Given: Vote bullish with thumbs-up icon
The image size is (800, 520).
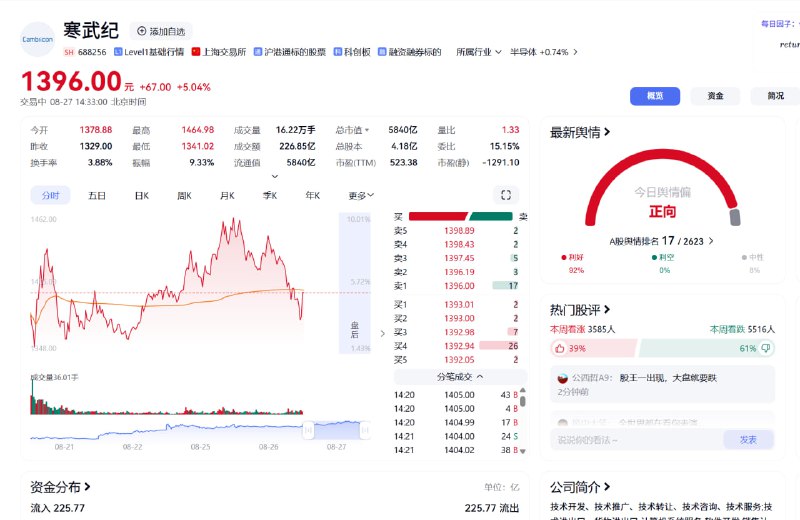Looking at the screenshot, I should tap(560, 349).
